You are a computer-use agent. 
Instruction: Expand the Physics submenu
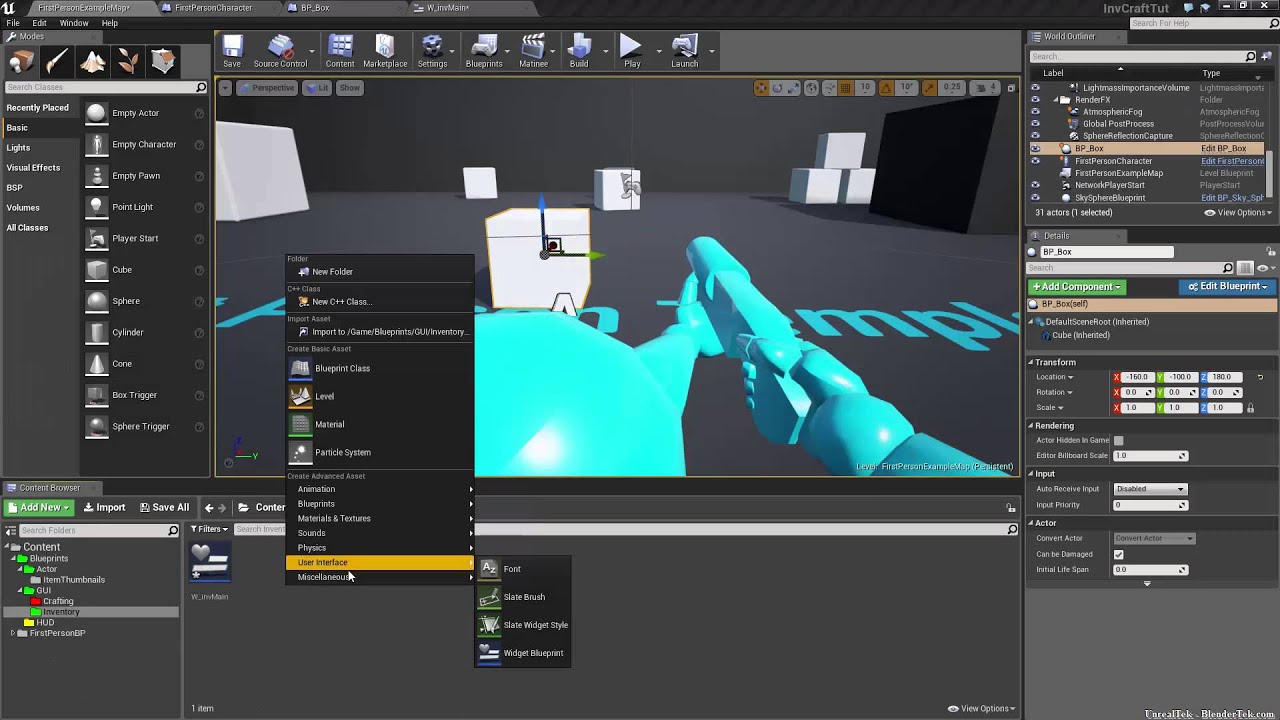pos(379,548)
